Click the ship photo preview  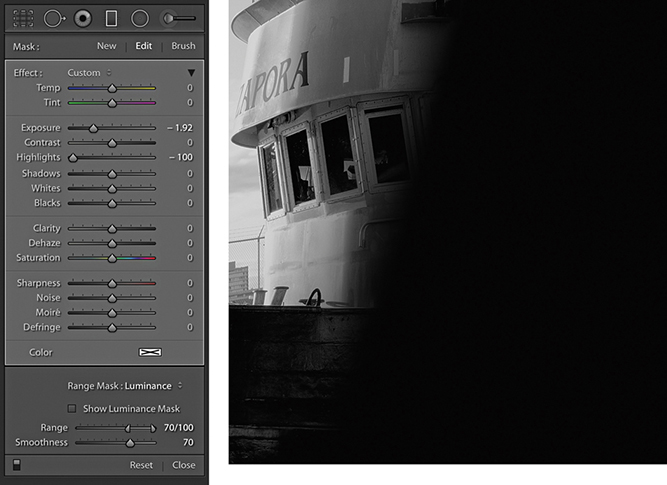448,232
